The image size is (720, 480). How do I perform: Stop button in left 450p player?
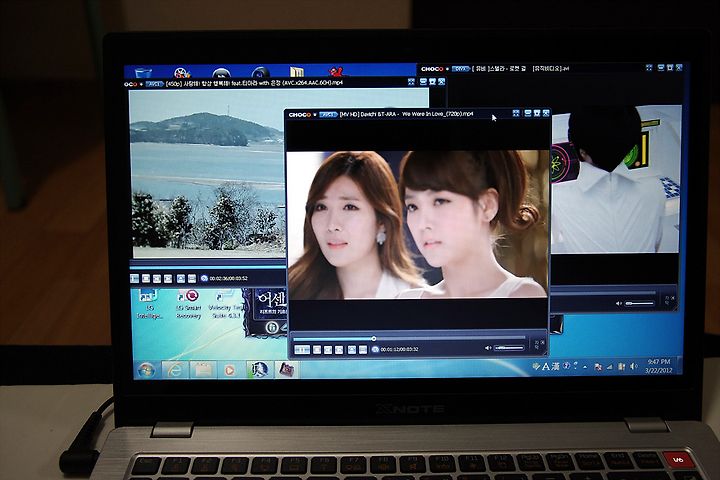click(x=146, y=279)
